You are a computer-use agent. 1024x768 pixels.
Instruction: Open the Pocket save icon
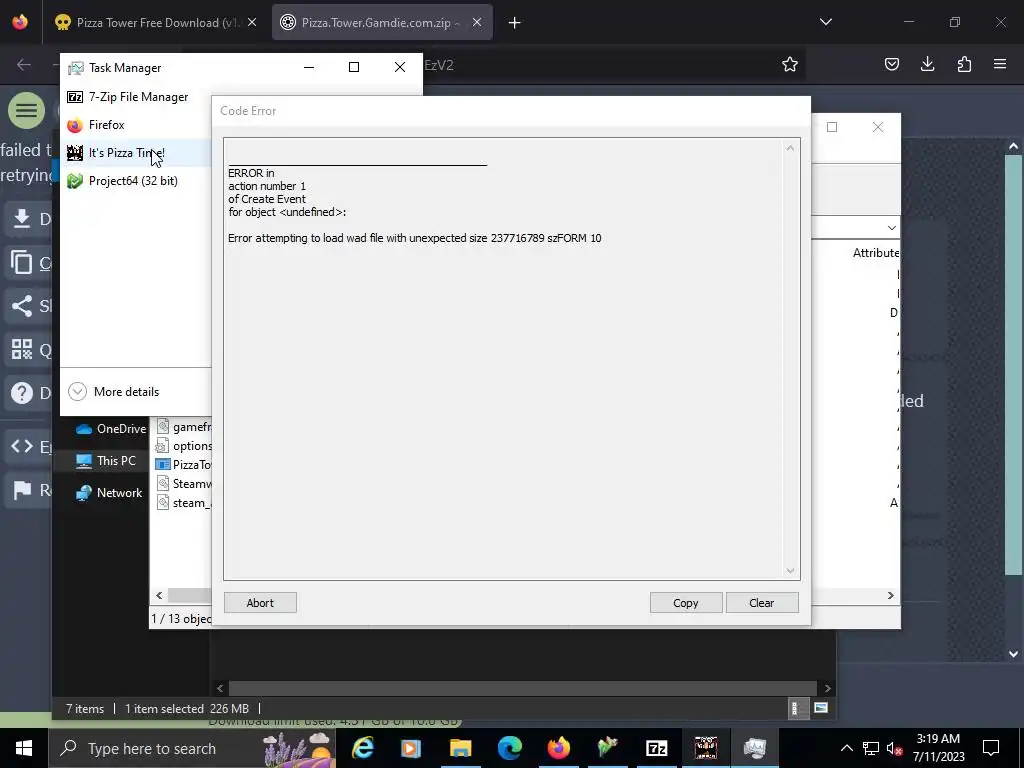[891, 64]
